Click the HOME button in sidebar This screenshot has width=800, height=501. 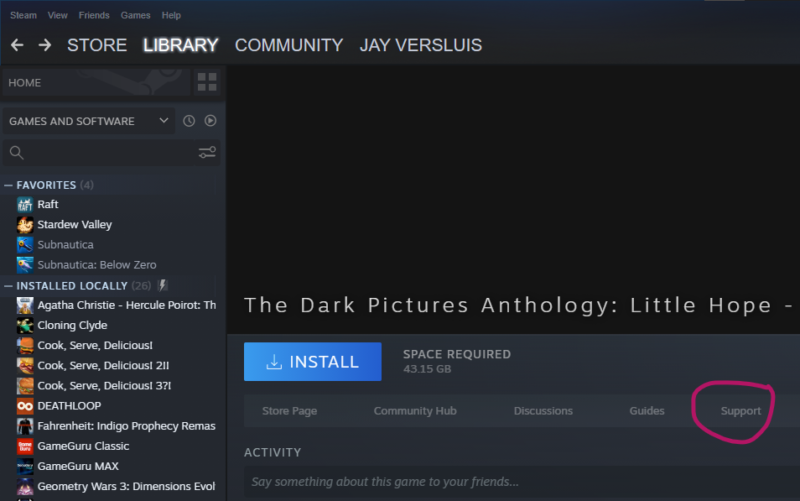[x=96, y=82]
